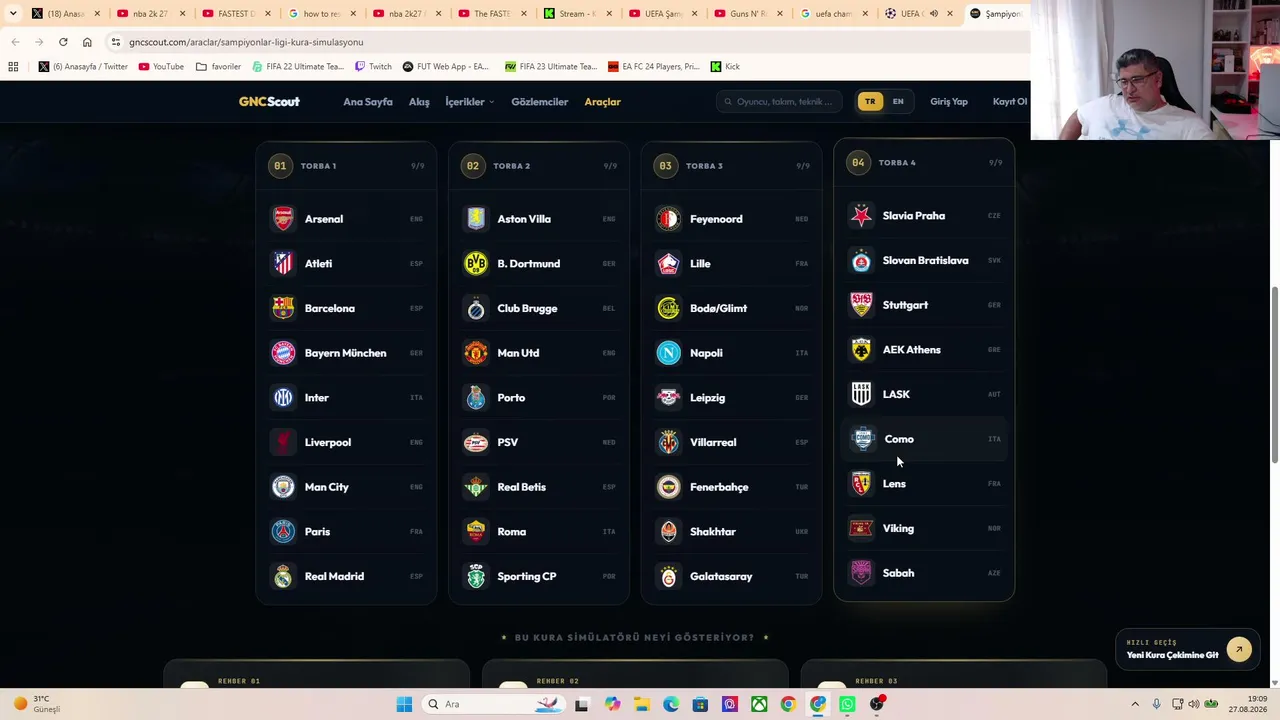
Task: Select the Slovan Bratislava team name
Action: coord(925,261)
